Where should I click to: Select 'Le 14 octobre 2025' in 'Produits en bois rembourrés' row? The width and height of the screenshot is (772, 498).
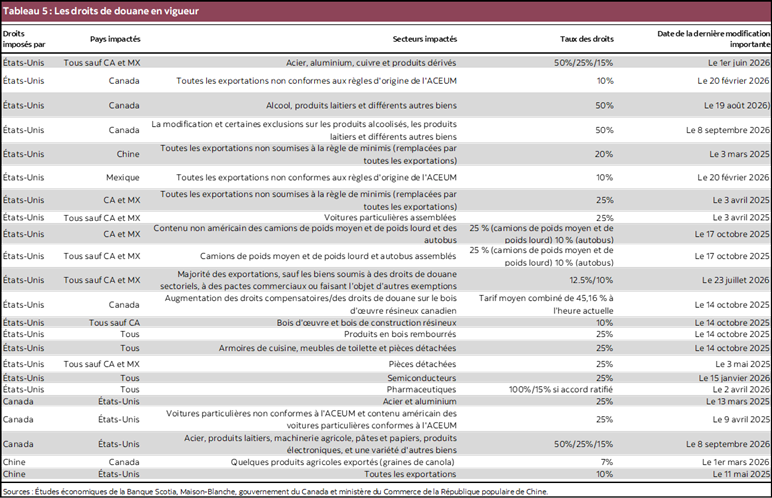coord(732,334)
